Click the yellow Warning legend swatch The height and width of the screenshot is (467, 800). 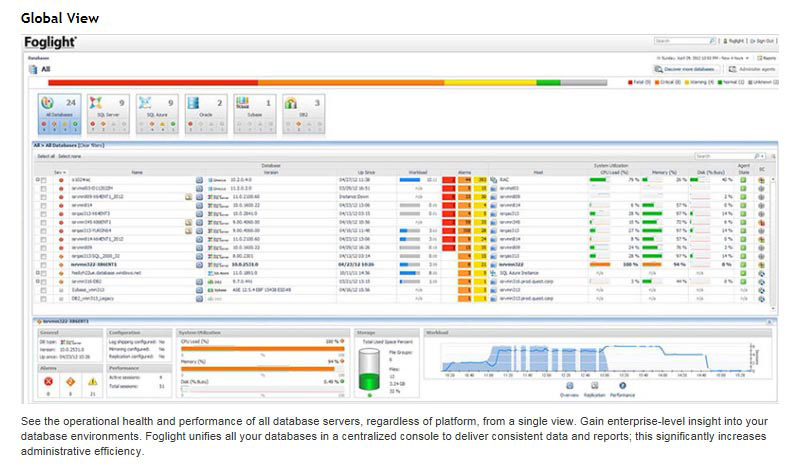point(687,82)
